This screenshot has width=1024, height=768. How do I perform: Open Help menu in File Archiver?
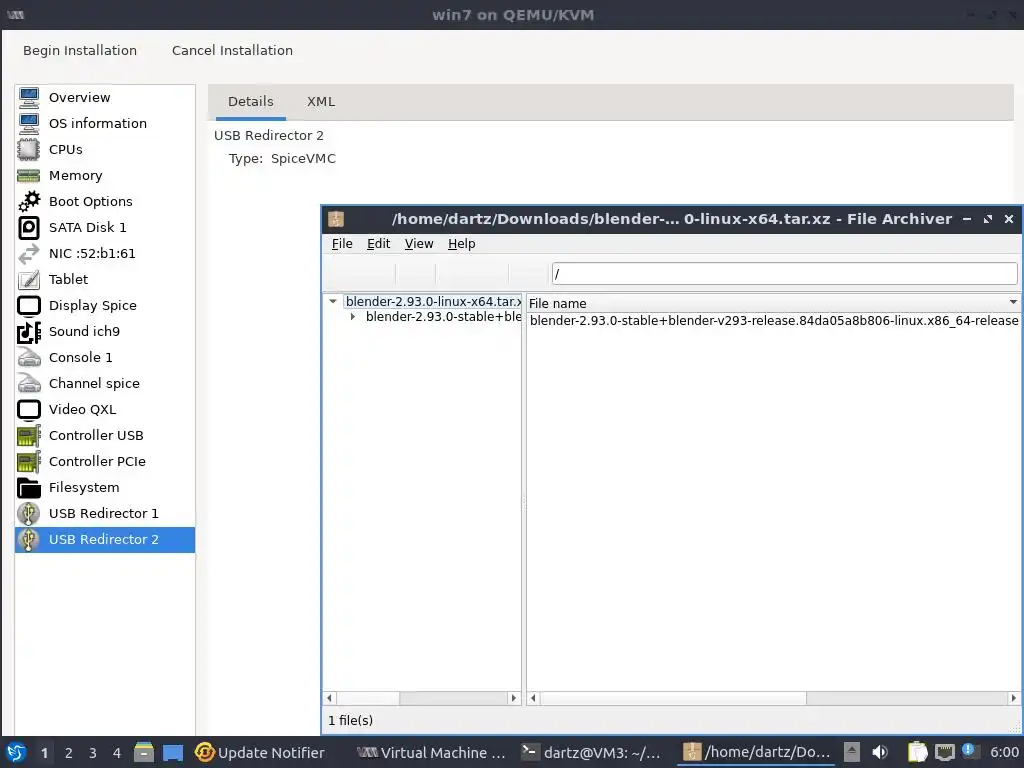[x=462, y=244]
